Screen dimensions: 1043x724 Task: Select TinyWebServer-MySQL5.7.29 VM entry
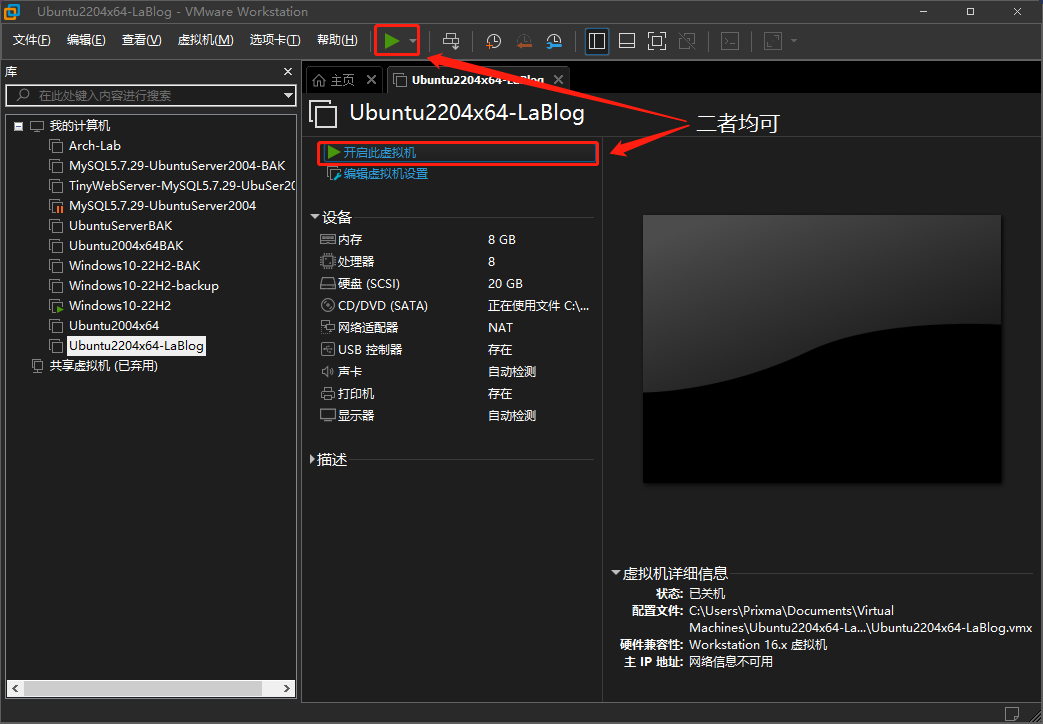point(182,186)
